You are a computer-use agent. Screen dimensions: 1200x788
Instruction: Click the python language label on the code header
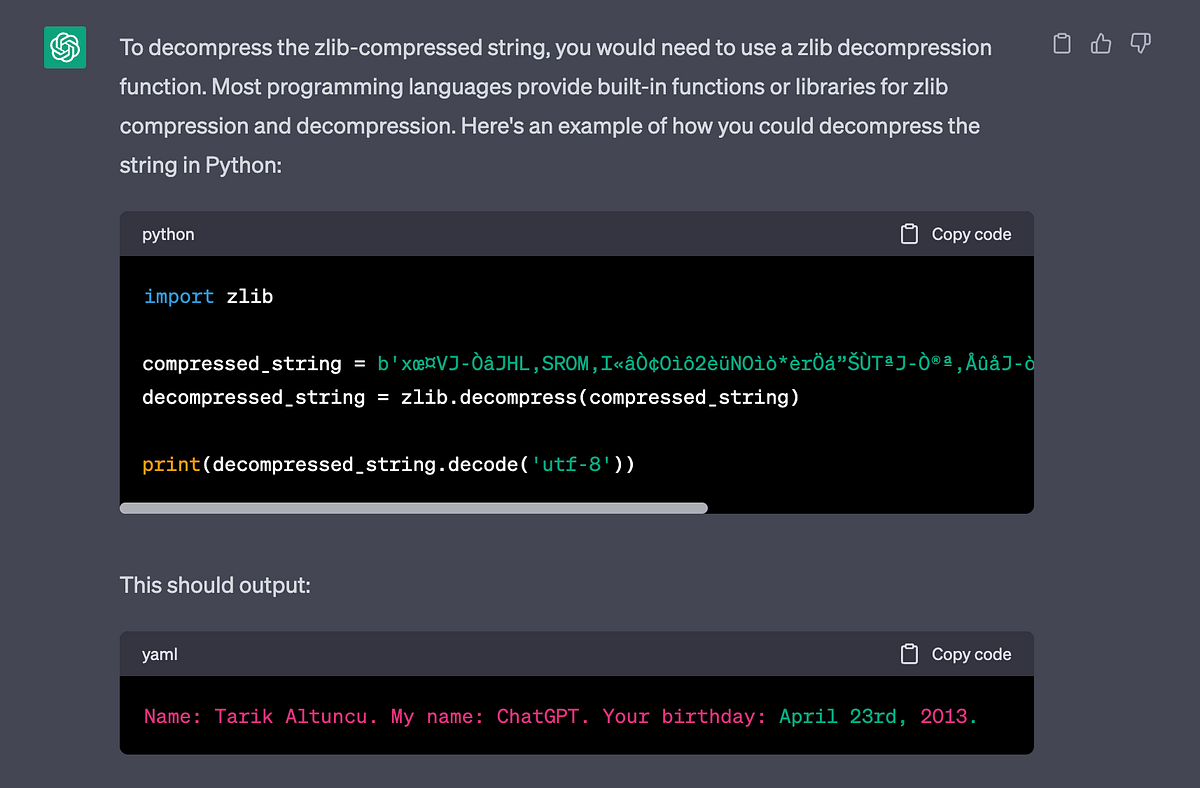click(167, 233)
